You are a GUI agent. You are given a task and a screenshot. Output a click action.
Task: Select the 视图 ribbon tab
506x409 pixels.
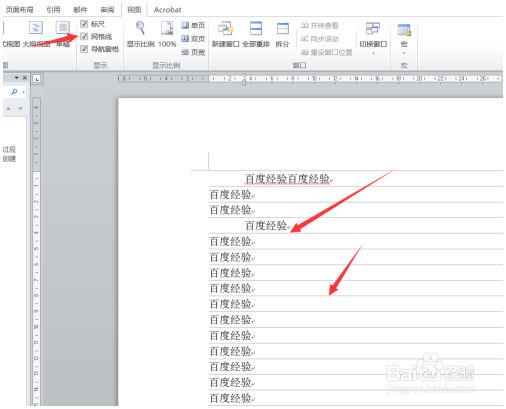click(x=134, y=10)
